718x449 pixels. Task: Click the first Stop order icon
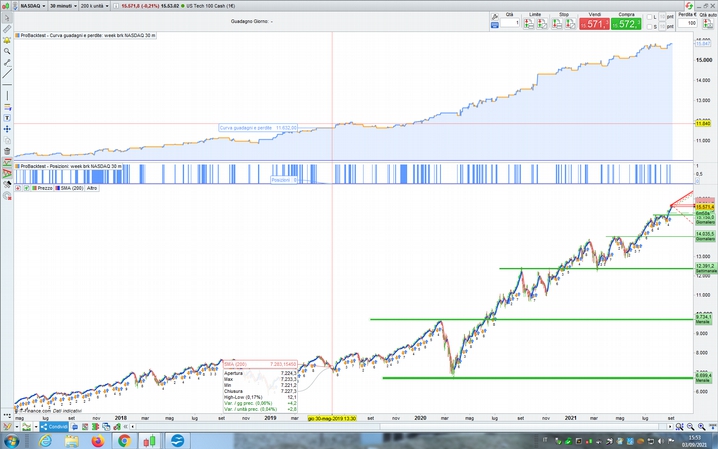557,24
